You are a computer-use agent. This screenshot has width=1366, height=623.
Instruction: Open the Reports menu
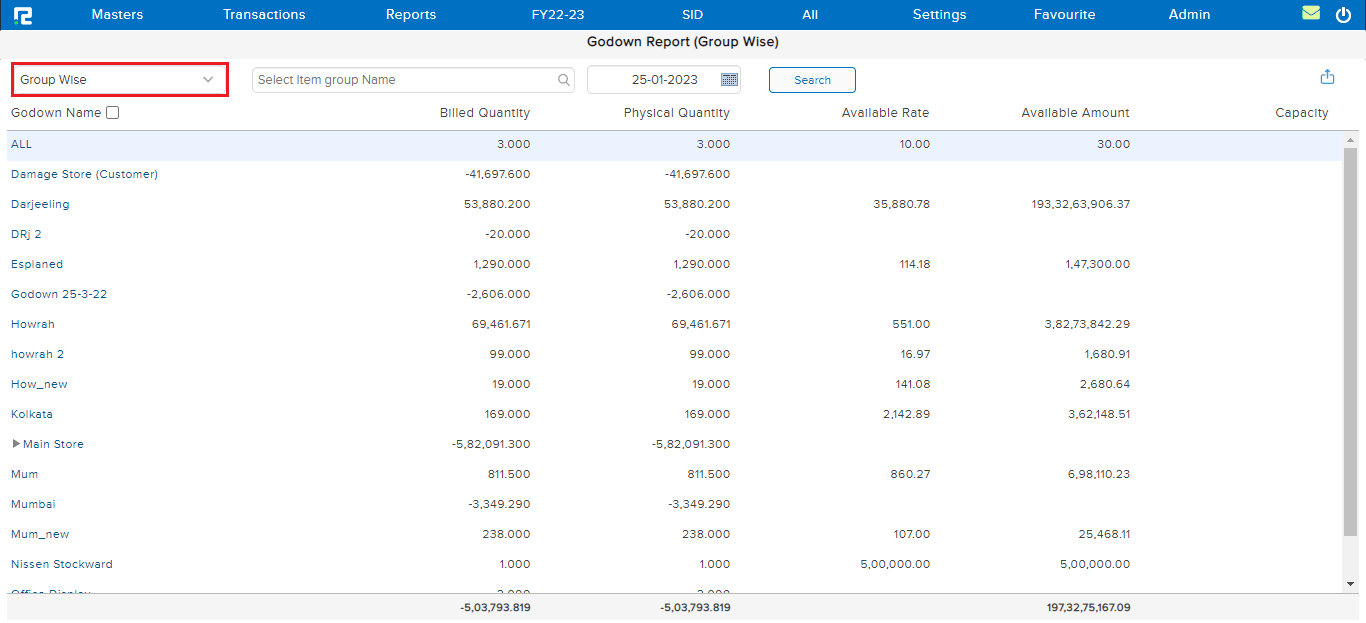411,15
